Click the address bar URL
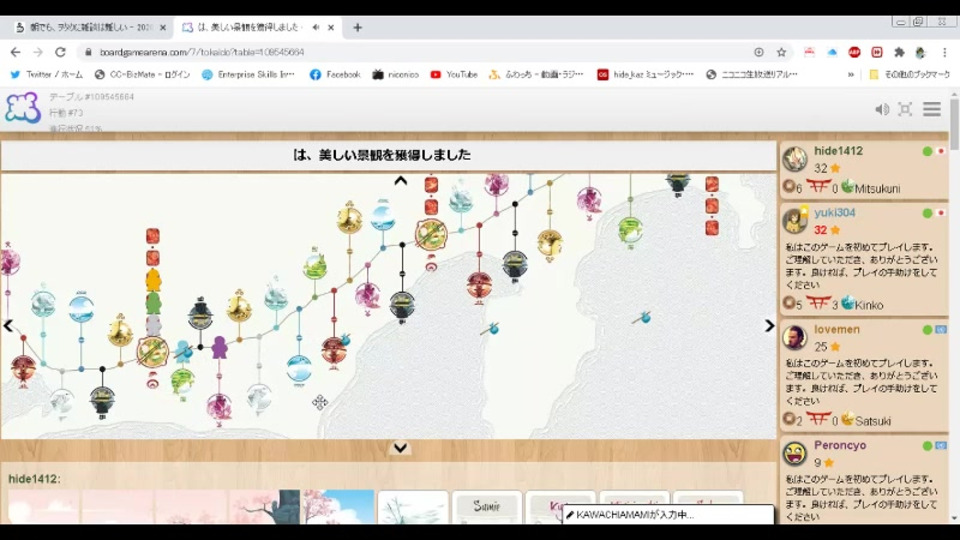The height and width of the screenshot is (540, 960). click(x=201, y=52)
